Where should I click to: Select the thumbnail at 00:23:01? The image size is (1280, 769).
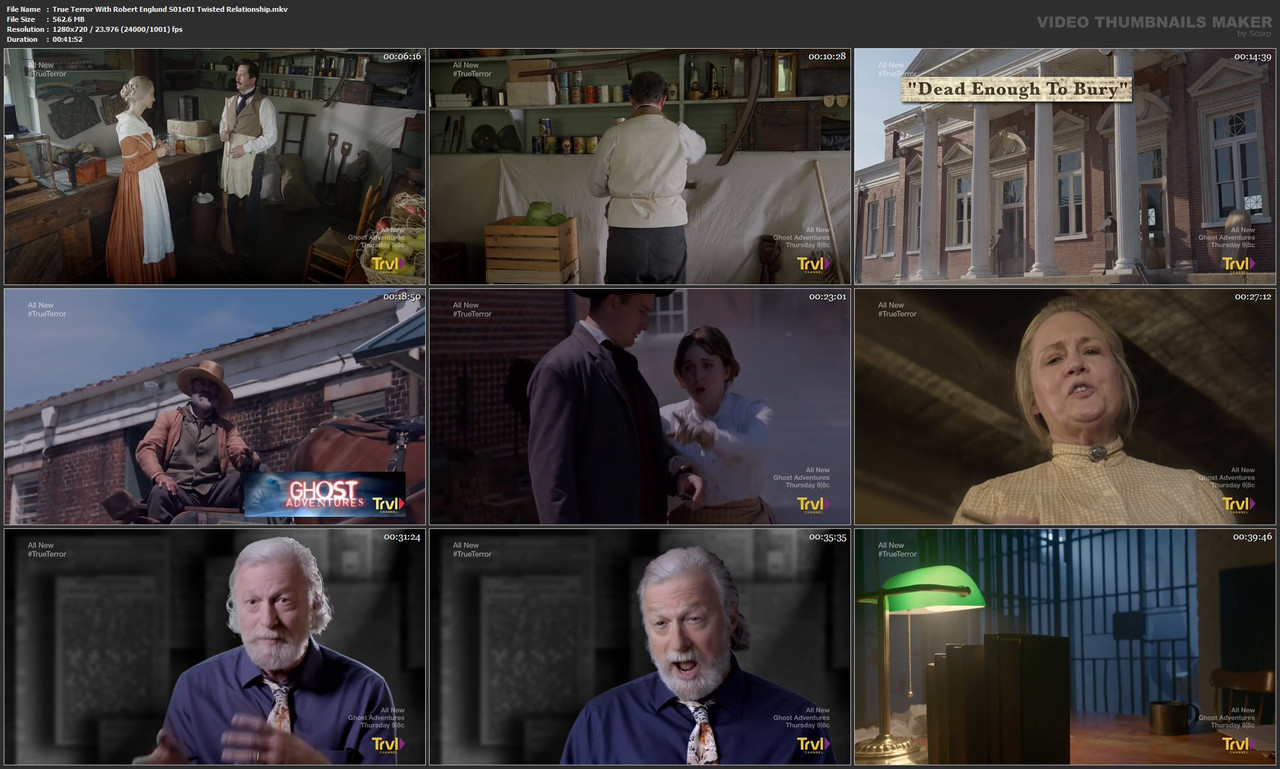640,406
